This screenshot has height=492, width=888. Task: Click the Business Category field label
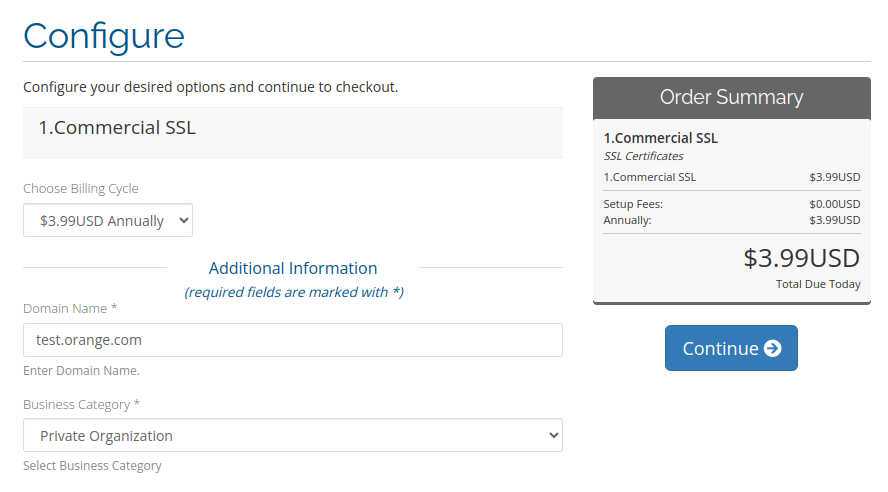pos(82,405)
